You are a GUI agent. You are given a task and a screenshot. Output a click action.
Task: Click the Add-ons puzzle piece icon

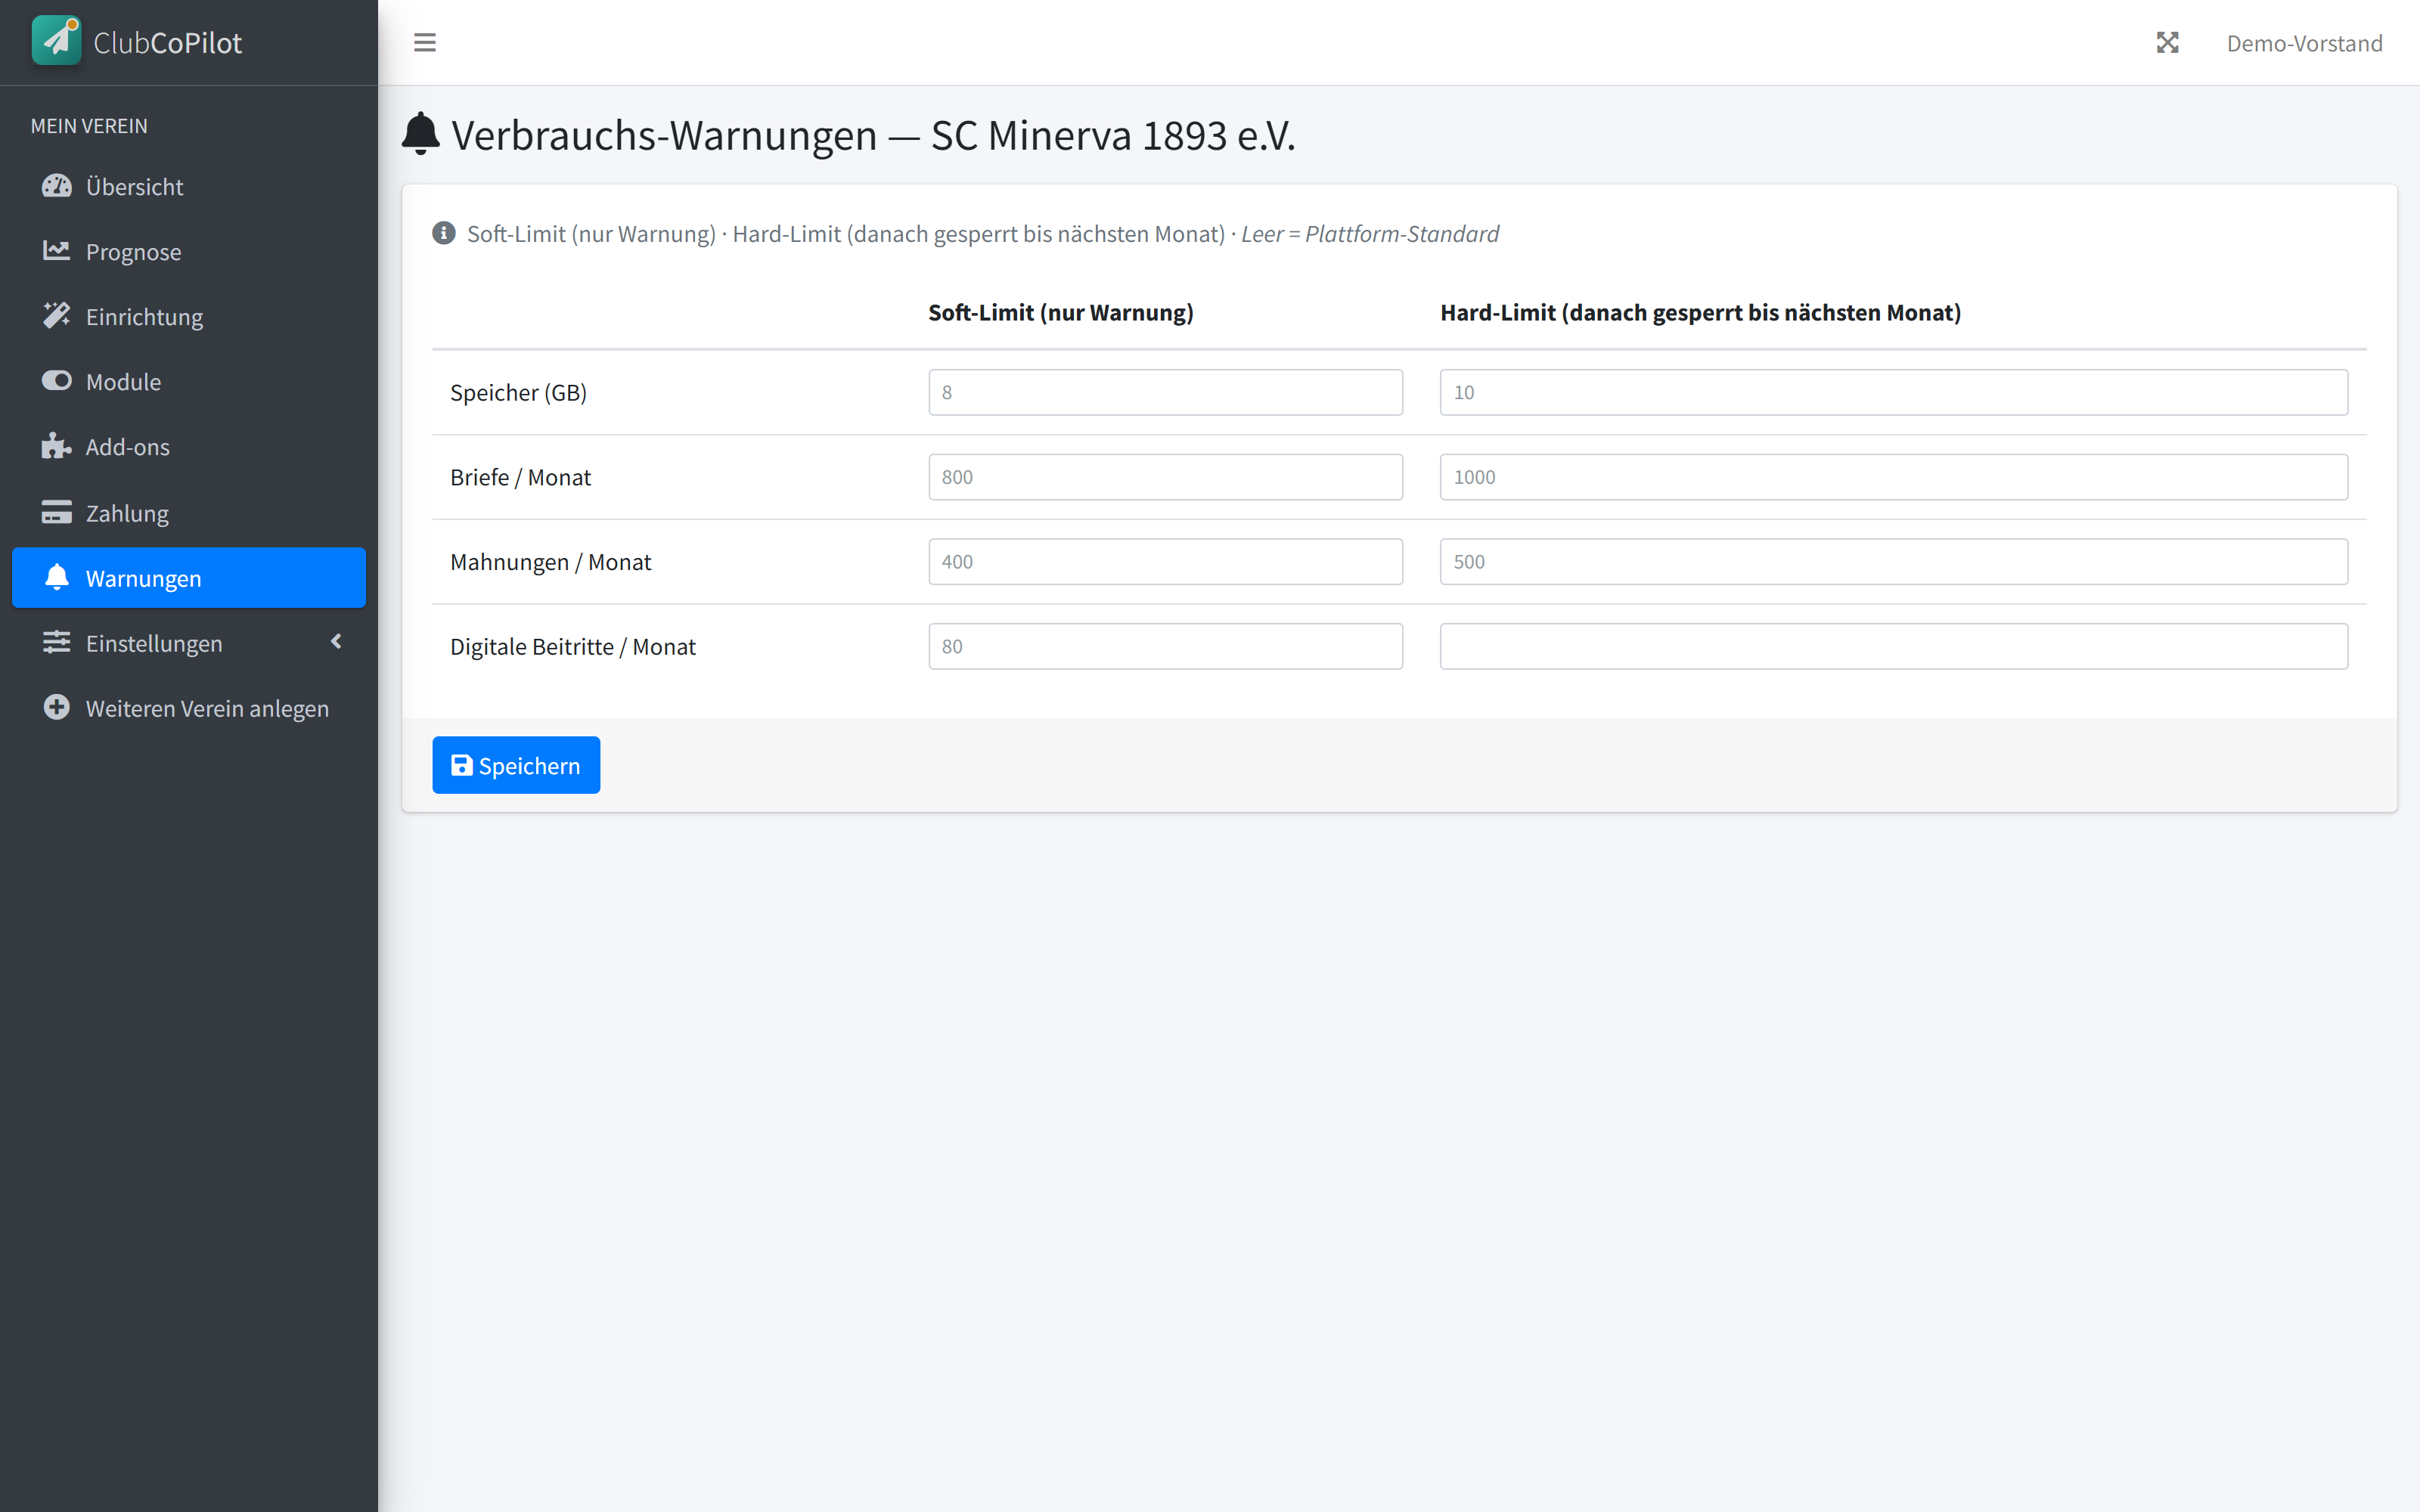pos(57,446)
